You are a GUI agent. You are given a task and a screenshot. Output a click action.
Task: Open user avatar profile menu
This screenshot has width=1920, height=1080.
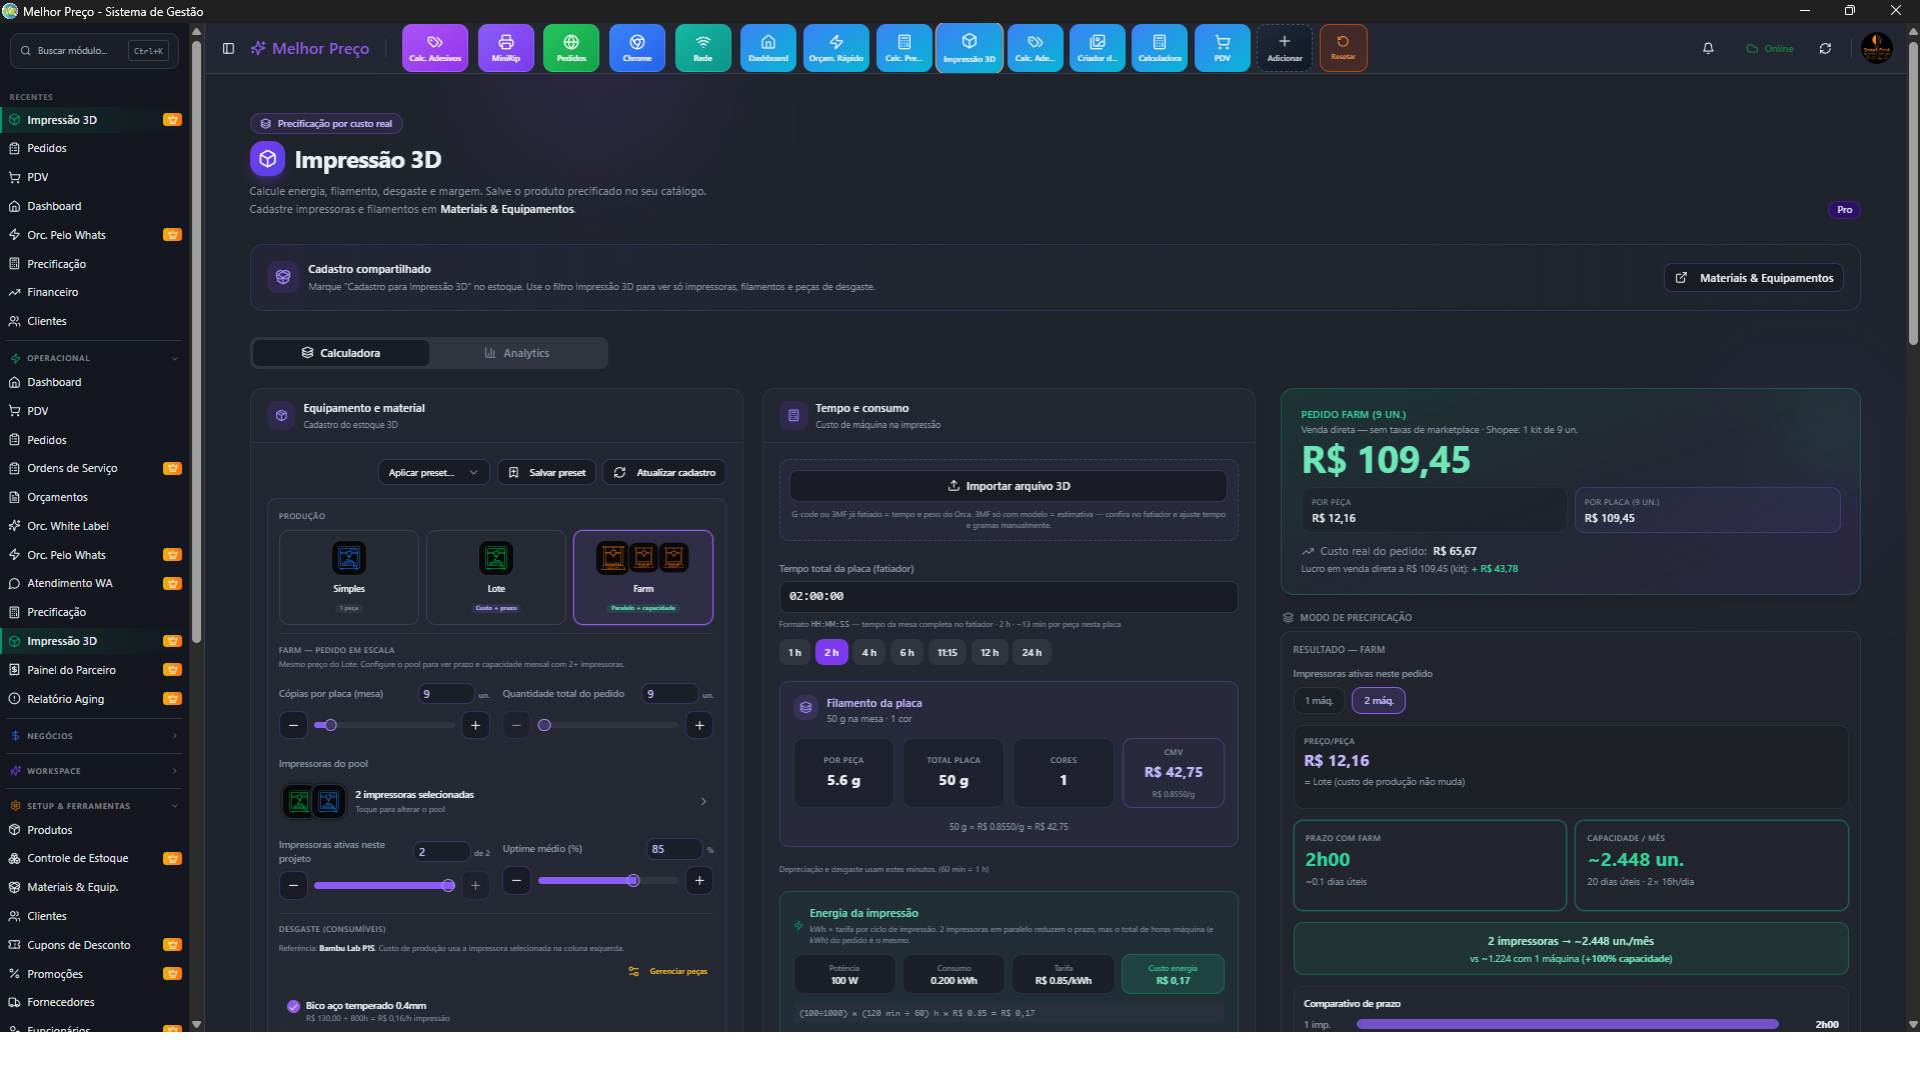click(1876, 48)
